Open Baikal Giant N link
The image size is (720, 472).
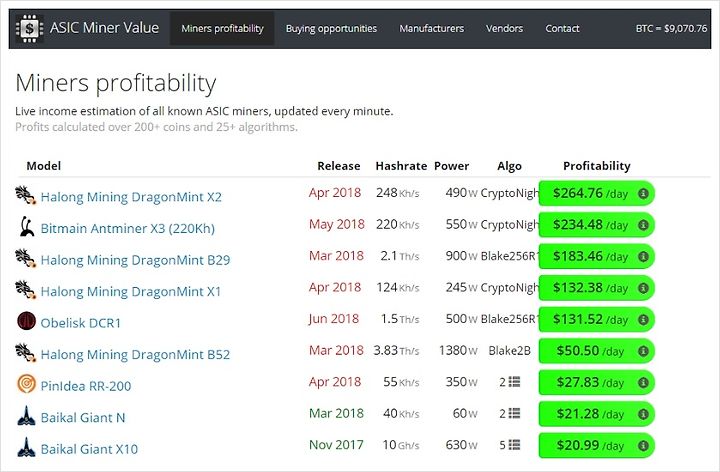(x=83, y=418)
